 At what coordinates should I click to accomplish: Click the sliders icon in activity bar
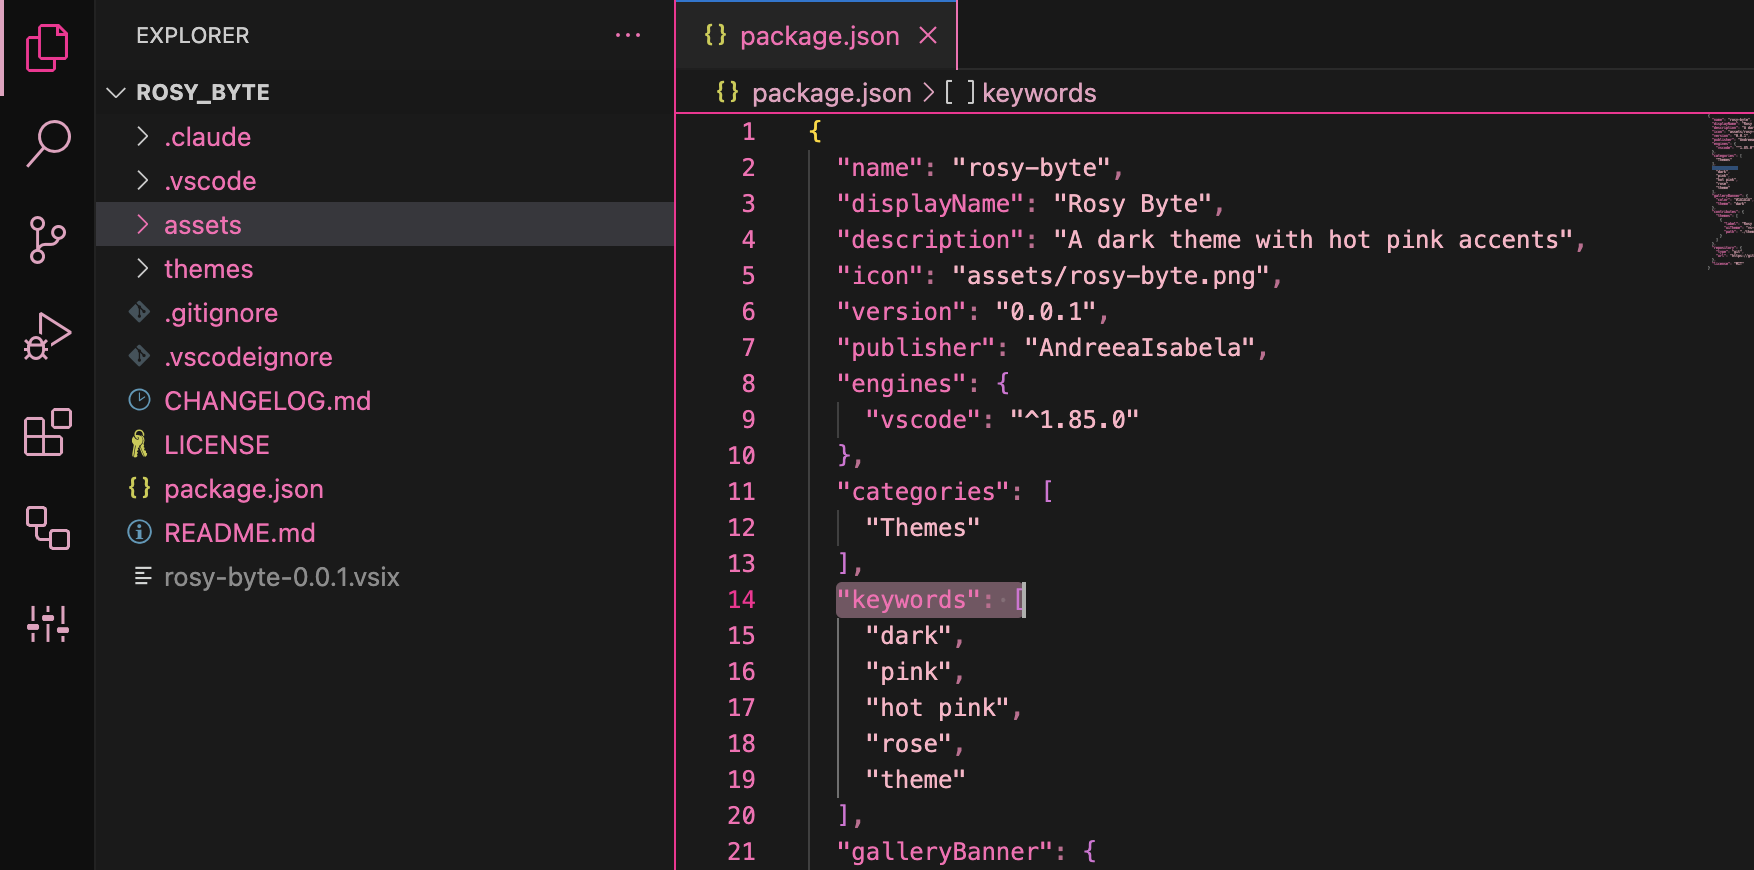coord(47,624)
